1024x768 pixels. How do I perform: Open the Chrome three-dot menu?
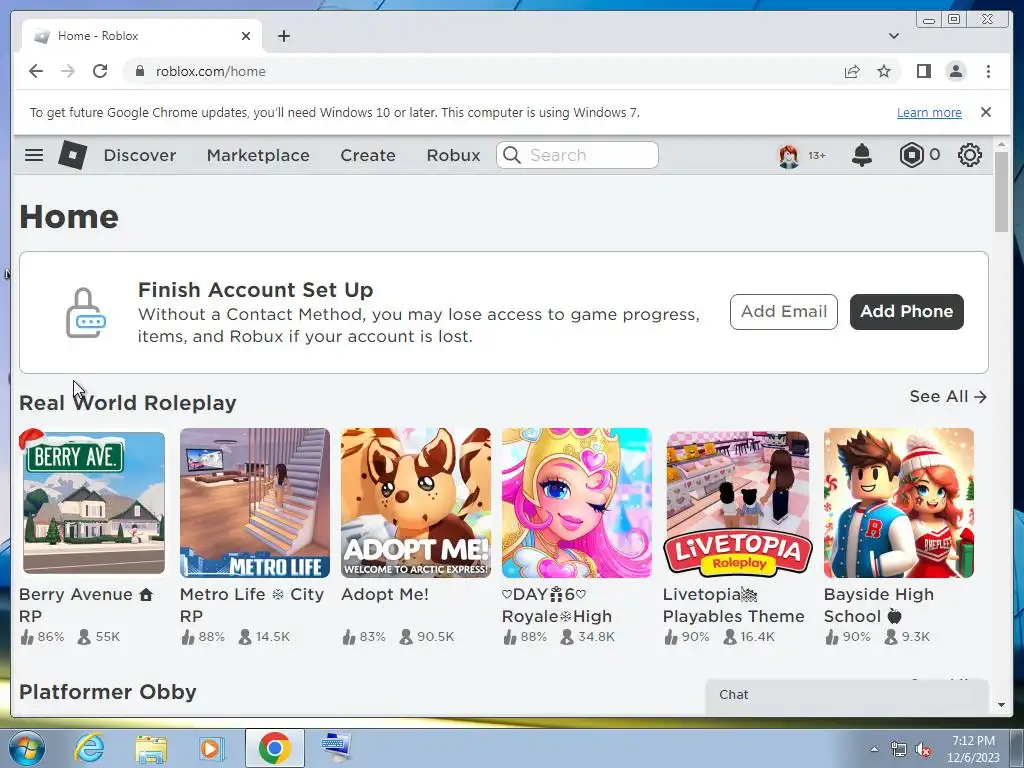coord(988,71)
